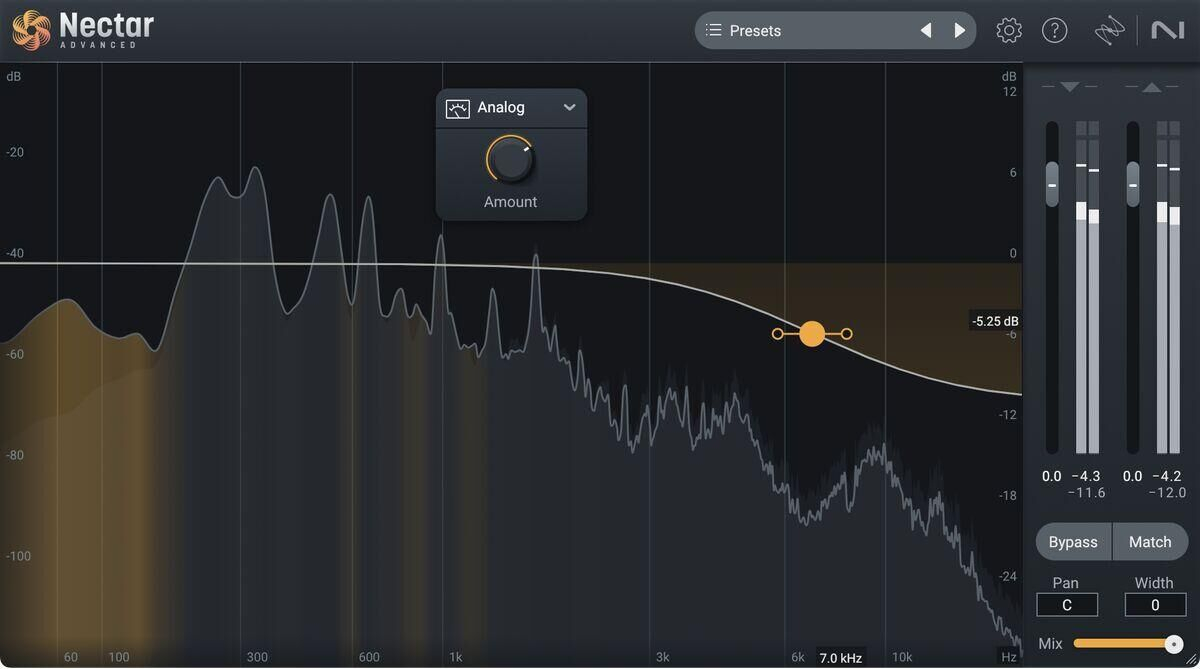
Task: Toggle the Match gain button
Action: pos(1150,542)
